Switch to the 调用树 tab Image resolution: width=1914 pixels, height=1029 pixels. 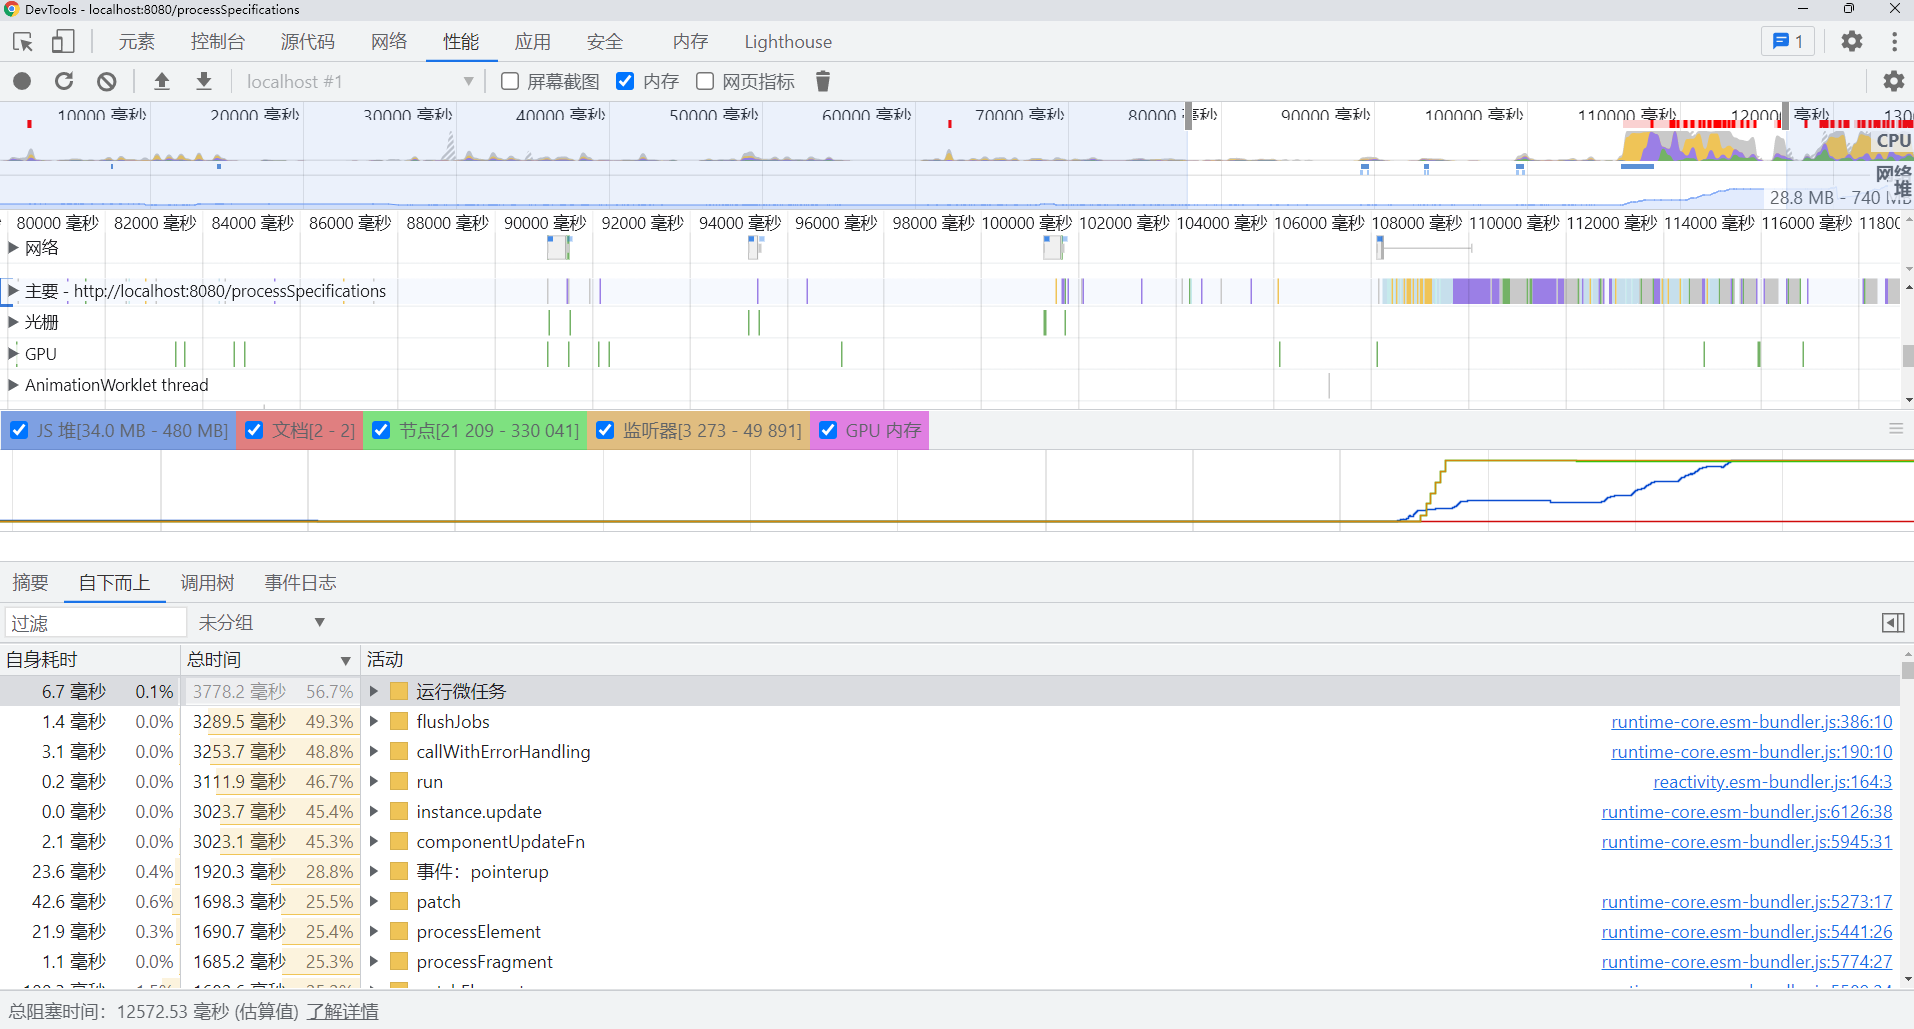point(207,582)
